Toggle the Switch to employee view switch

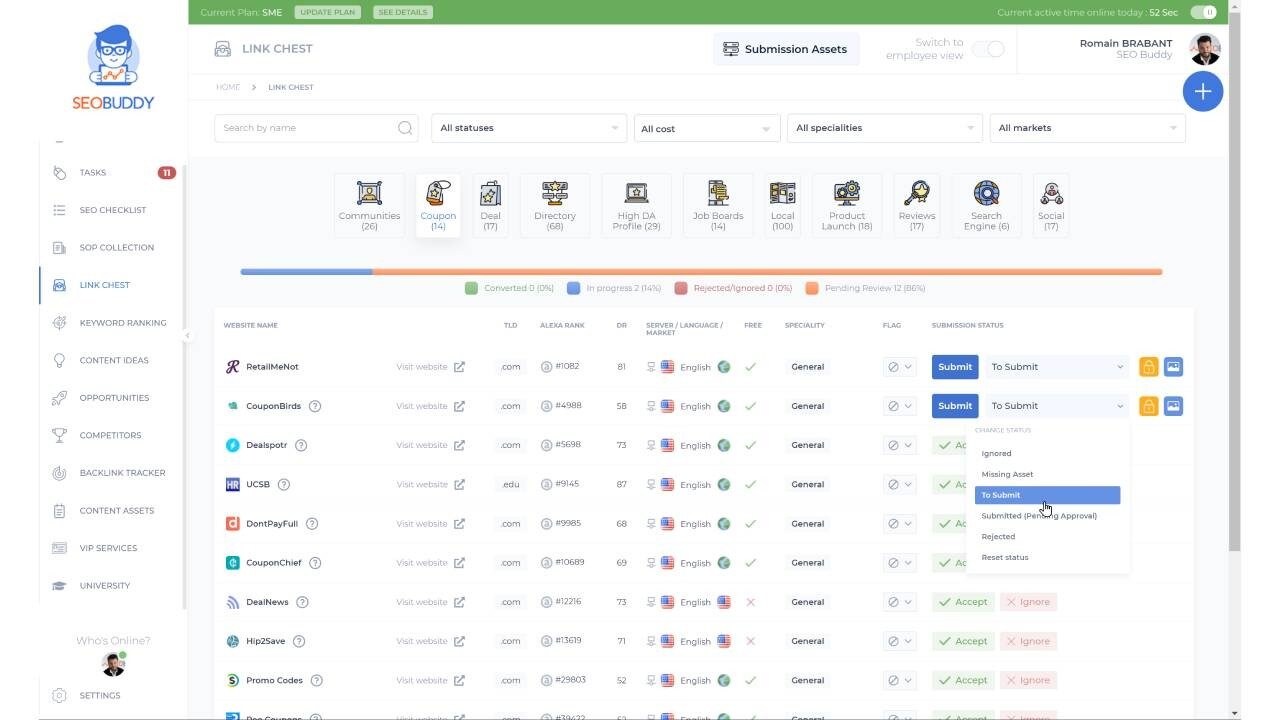point(988,49)
